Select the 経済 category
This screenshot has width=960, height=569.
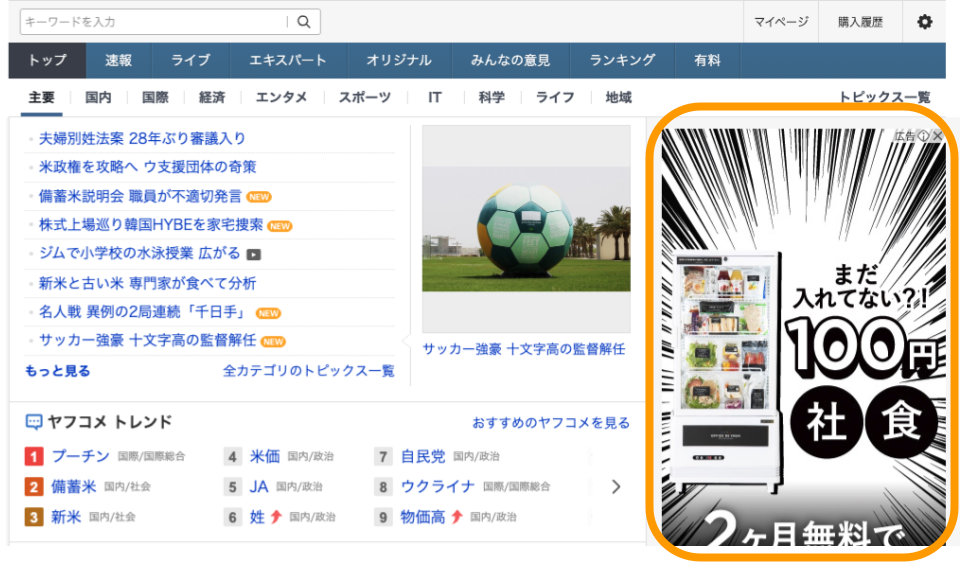tap(212, 97)
